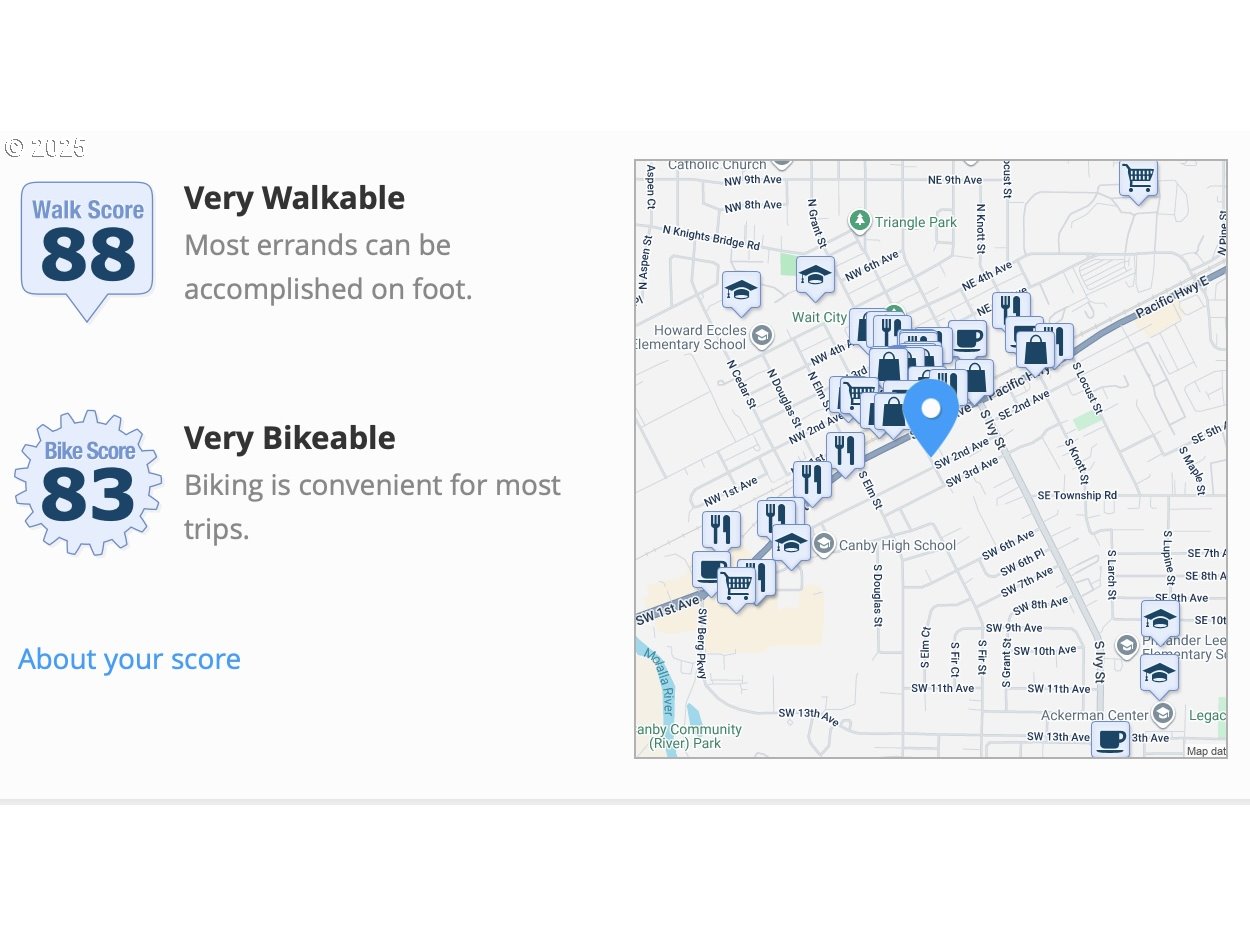The width and height of the screenshot is (1250, 937).
Task: Select the blue location pin on the map
Action: click(x=931, y=417)
